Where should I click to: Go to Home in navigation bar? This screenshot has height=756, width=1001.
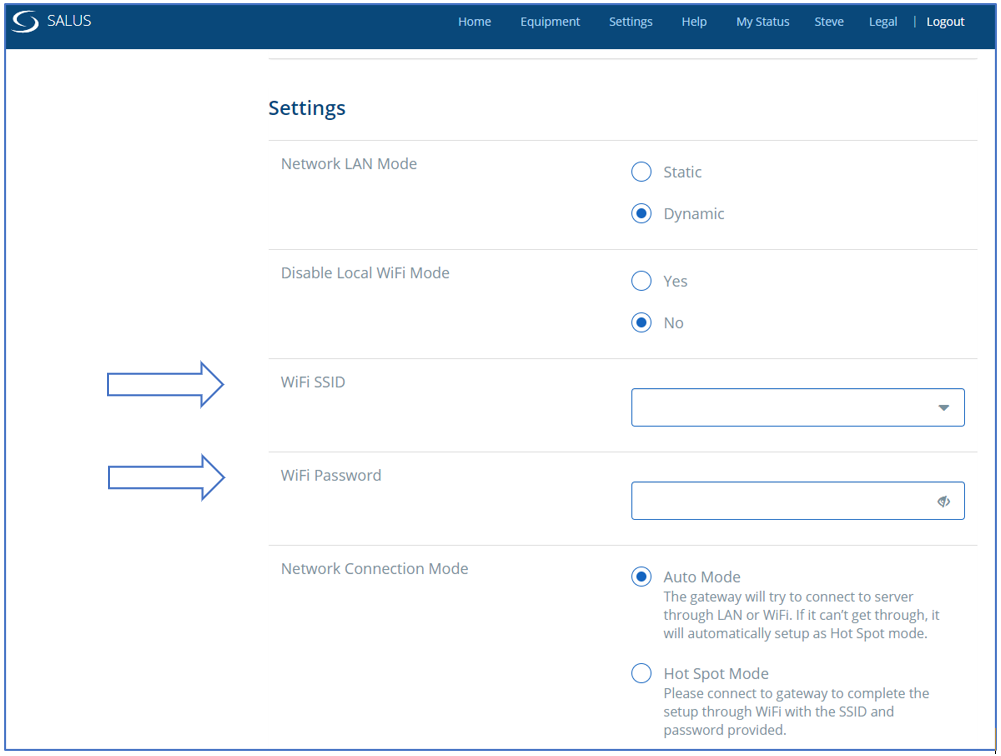click(x=474, y=22)
